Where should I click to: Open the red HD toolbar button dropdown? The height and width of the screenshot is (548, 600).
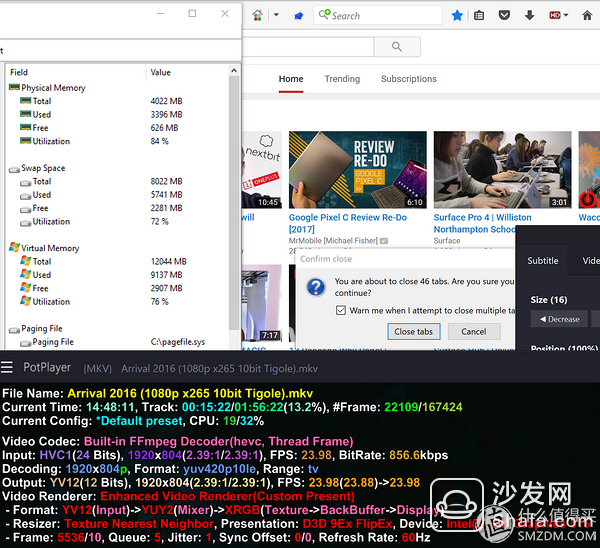pos(554,16)
